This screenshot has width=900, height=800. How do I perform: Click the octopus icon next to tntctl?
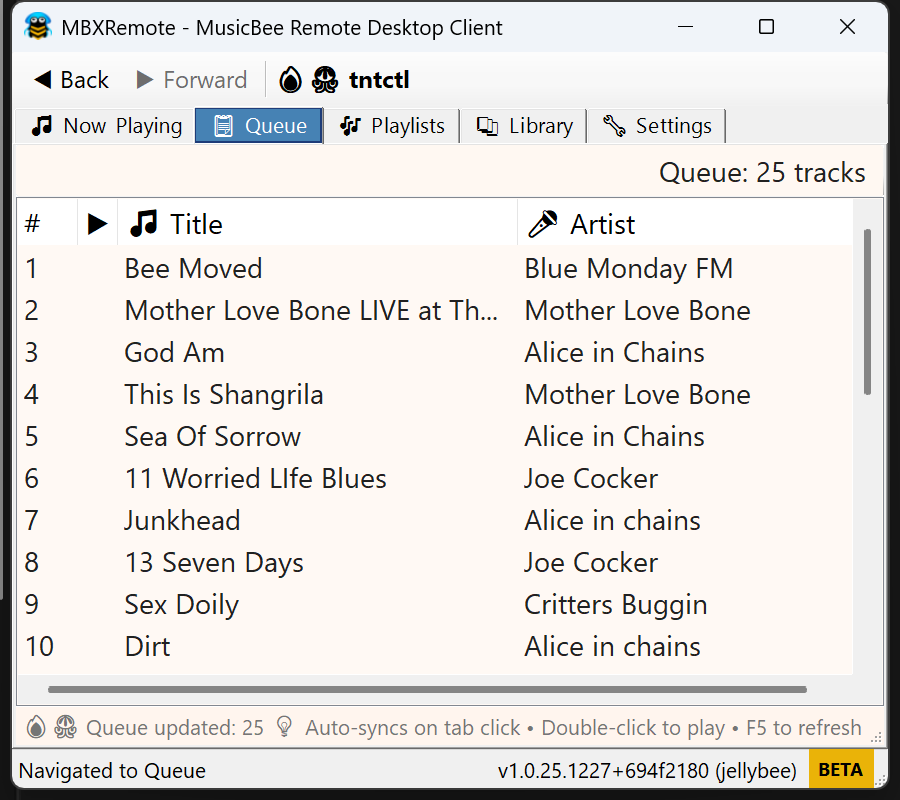tap(325, 80)
